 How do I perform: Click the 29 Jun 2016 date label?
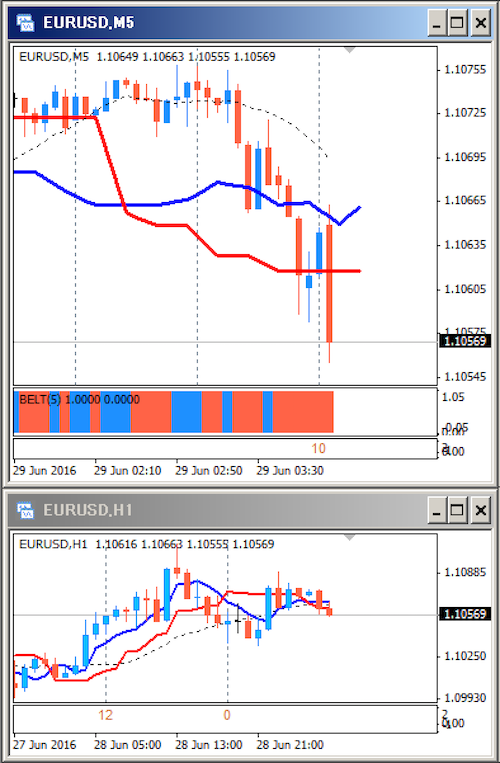pyautogui.click(x=45, y=471)
